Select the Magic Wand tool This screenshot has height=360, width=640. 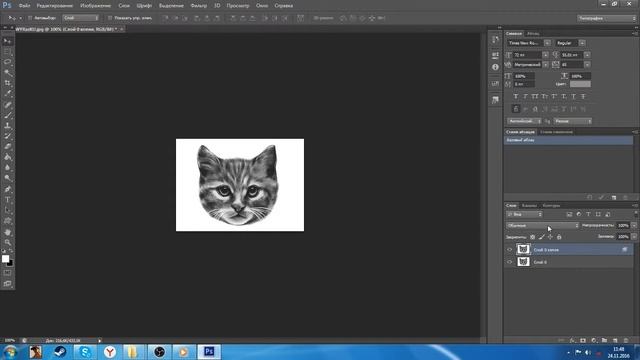tap(7, 73)
